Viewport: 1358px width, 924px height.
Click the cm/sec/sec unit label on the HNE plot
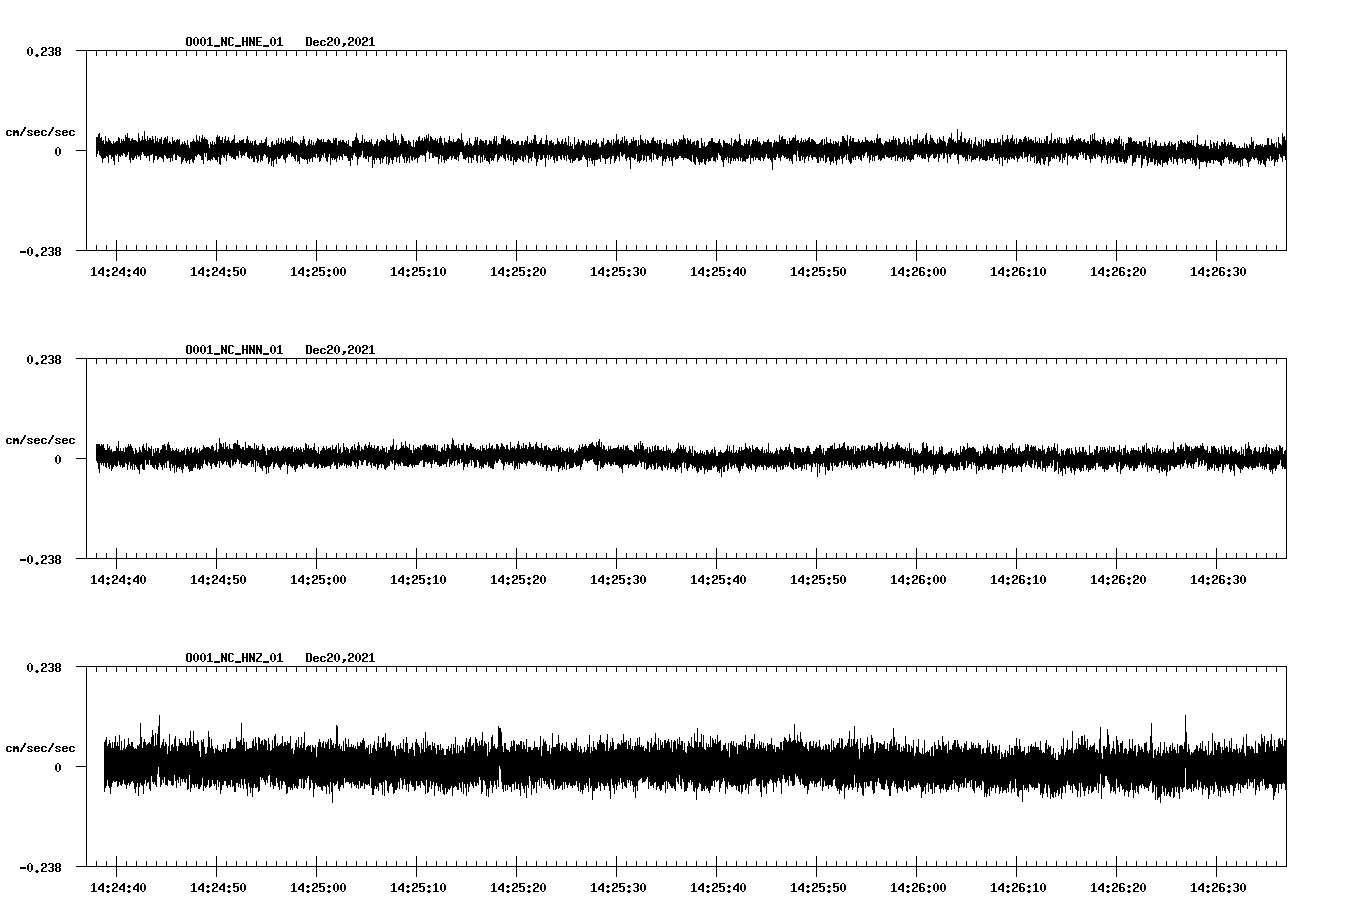click(40, 132)
